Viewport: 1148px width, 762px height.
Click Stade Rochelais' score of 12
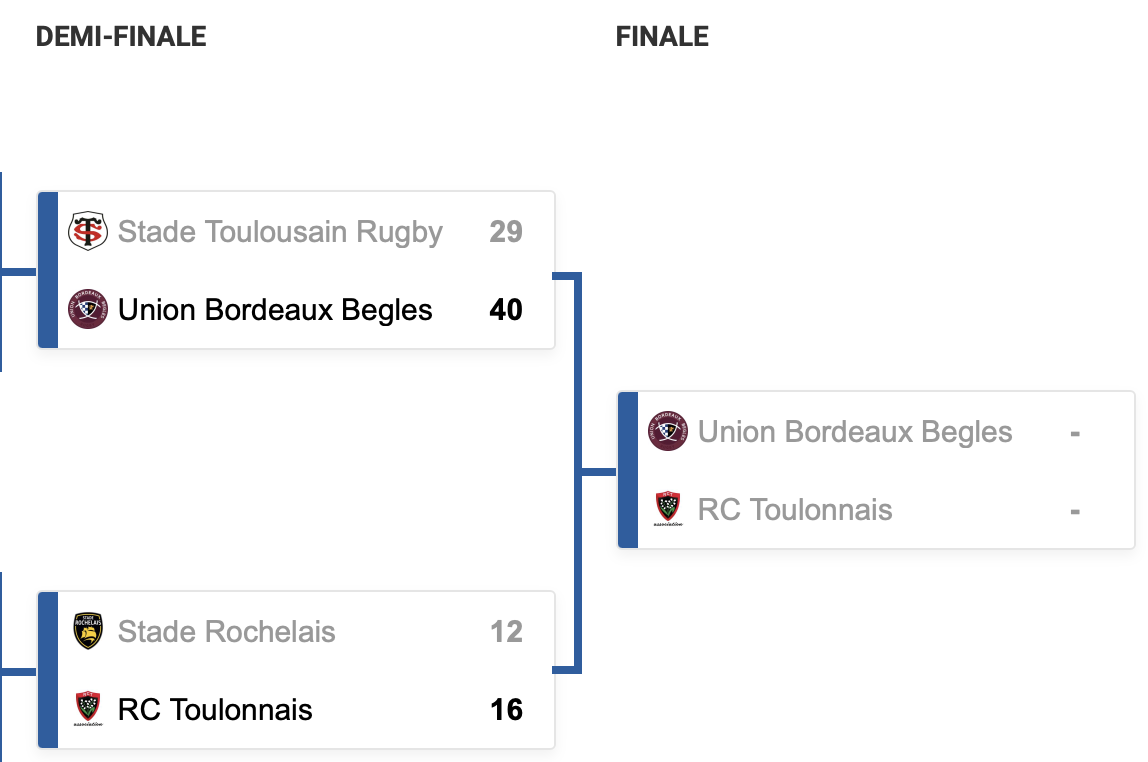(x=506, y=632)
